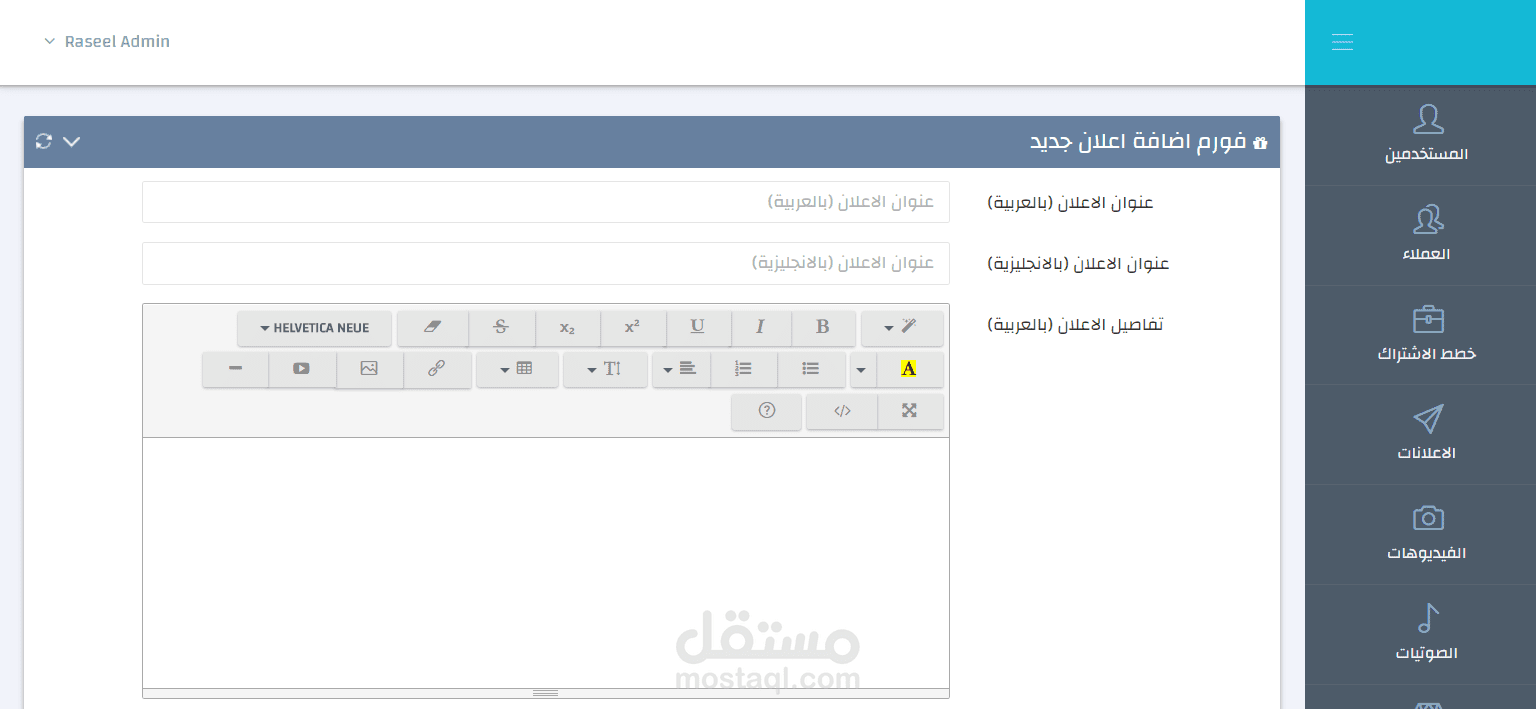The width and height of the screenshot is (1536, 709).
Task: Insert a hyperlink
Action: 436,368
